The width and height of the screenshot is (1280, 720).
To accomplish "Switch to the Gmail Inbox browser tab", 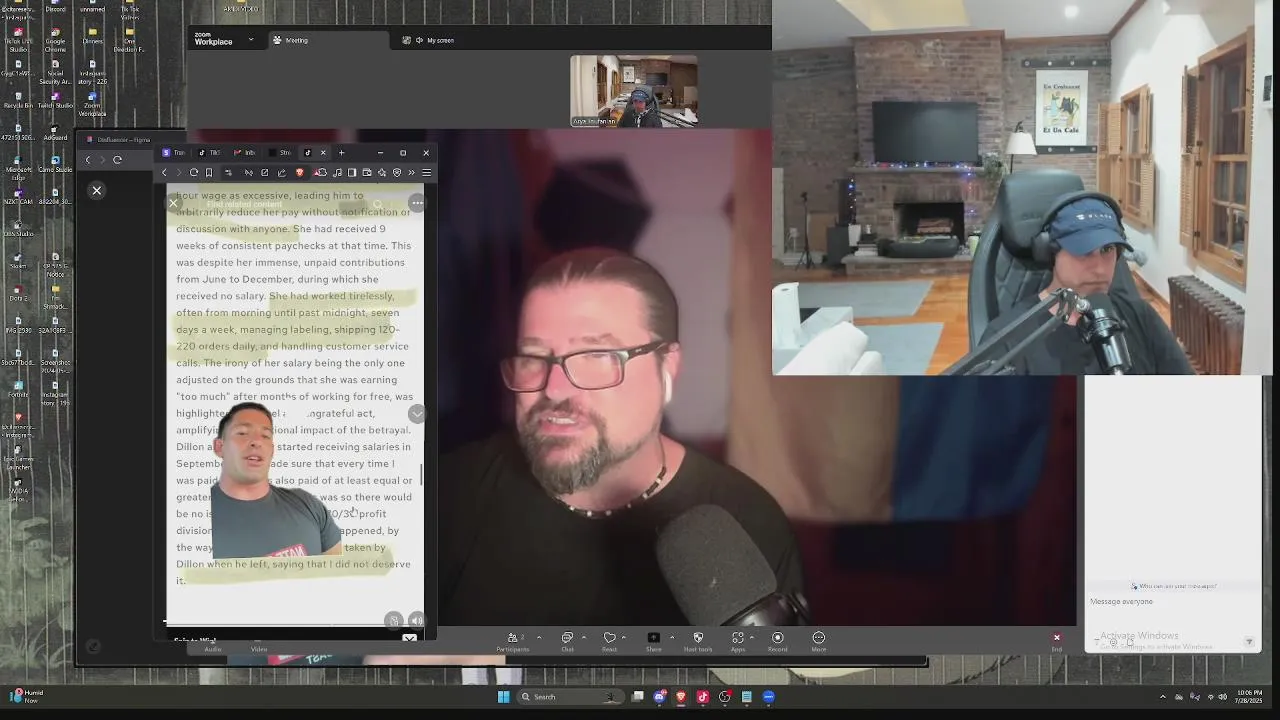I will [x=244, y=153].
